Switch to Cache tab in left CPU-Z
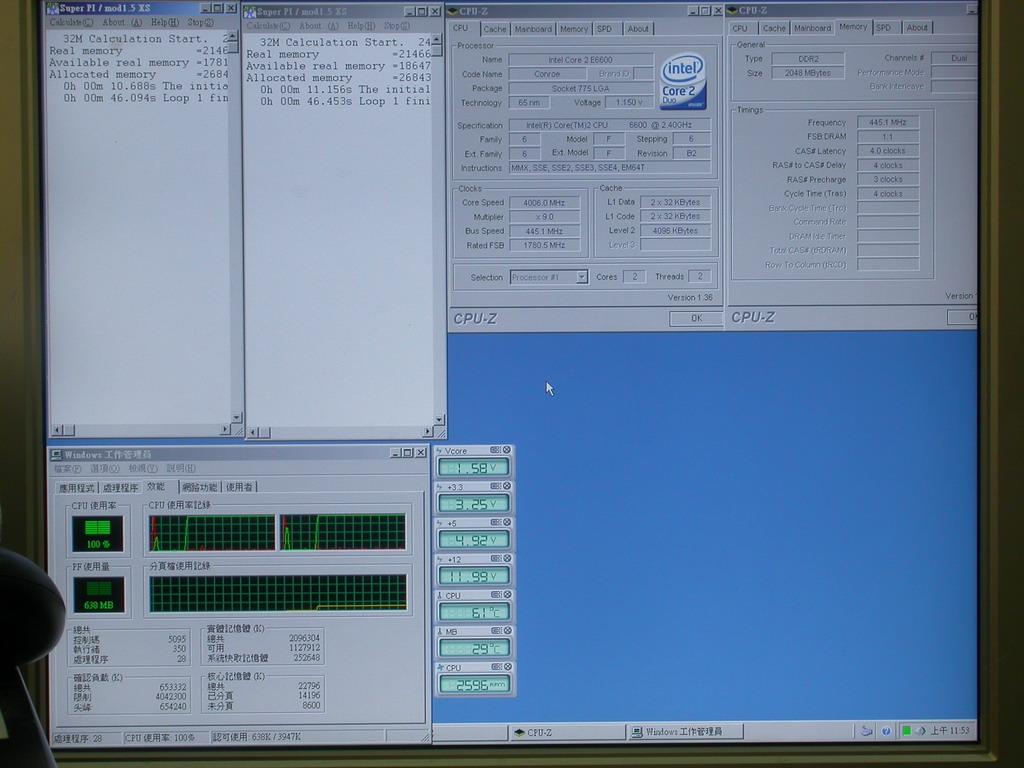1024x768 pixels. click(x=494, y=29)
